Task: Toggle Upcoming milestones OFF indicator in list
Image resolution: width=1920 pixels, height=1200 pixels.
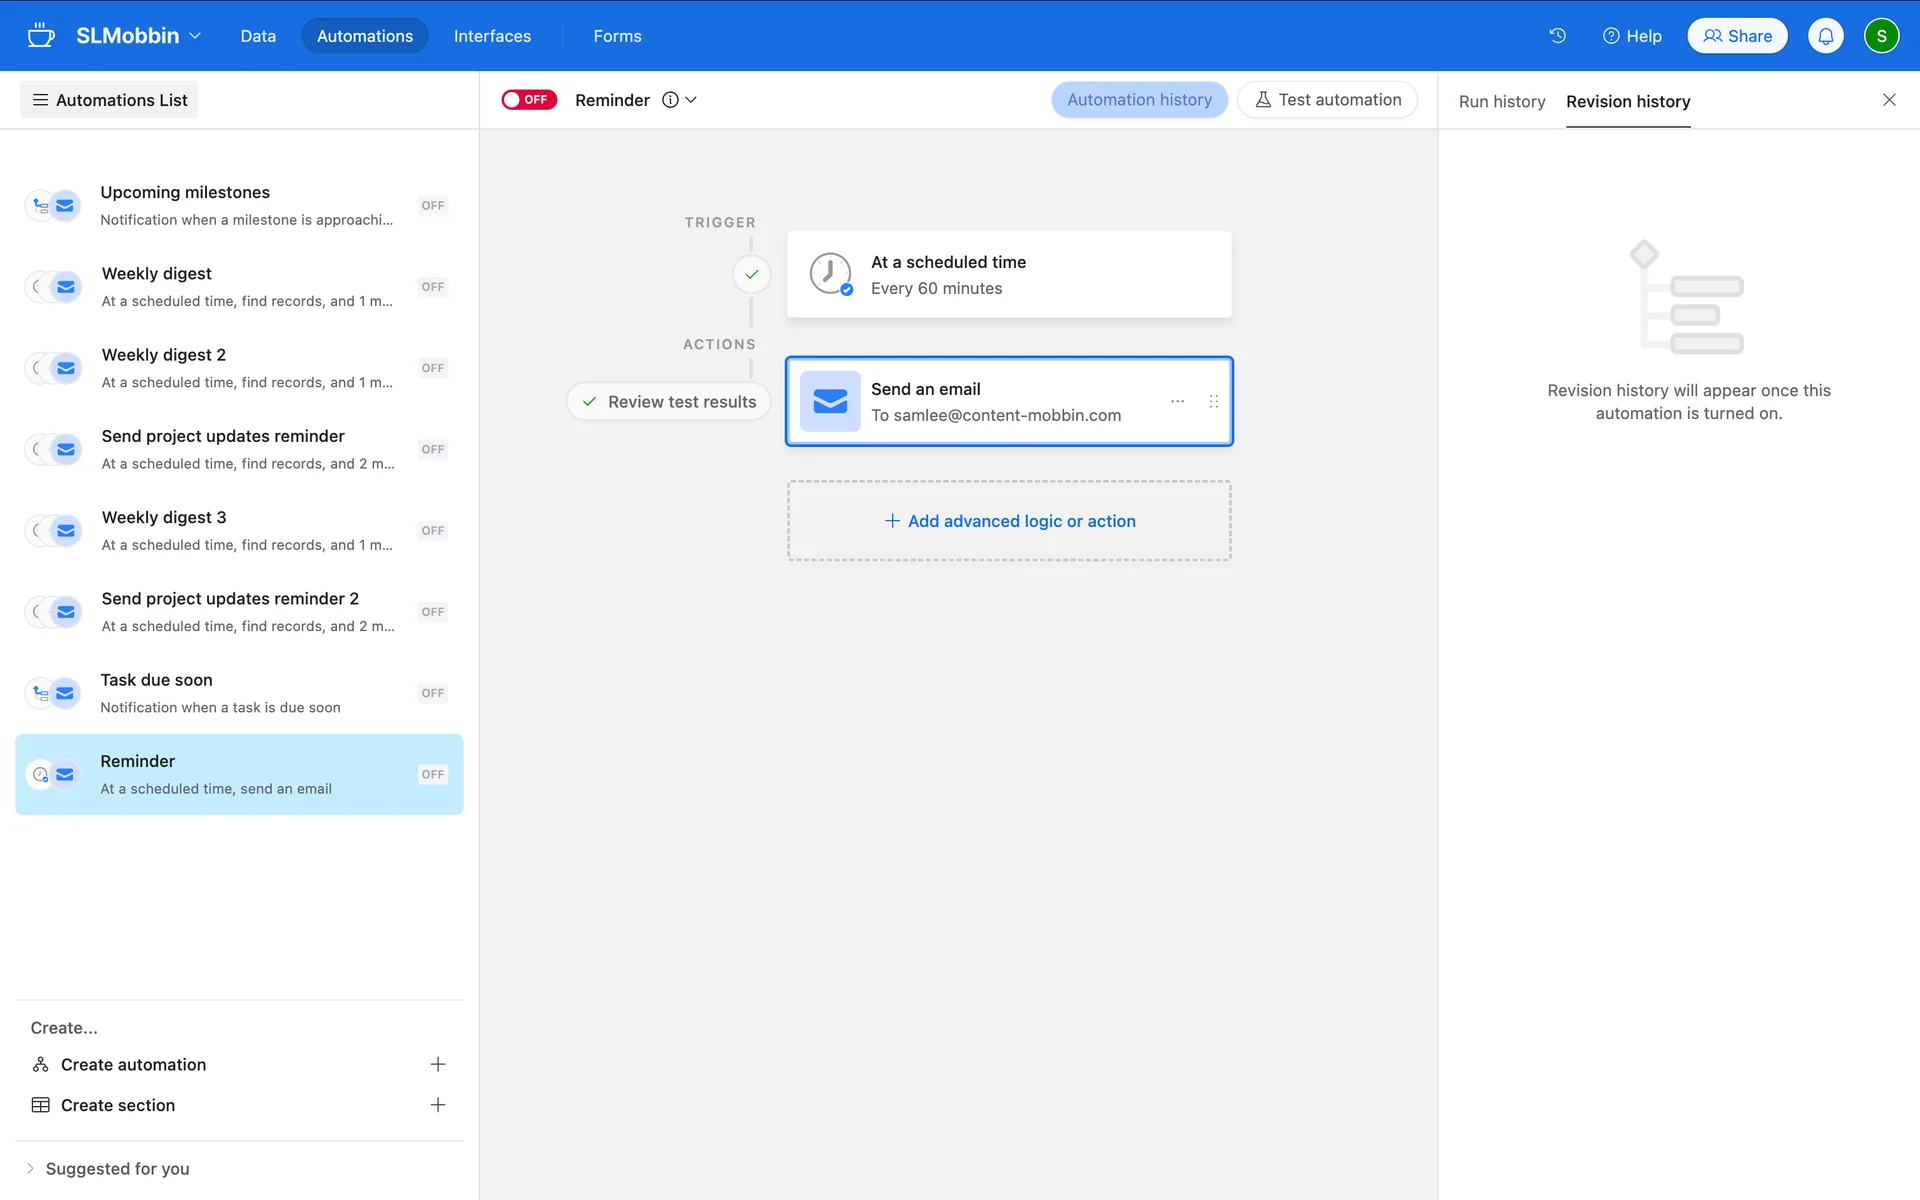Action: click(x=432, y=206)
